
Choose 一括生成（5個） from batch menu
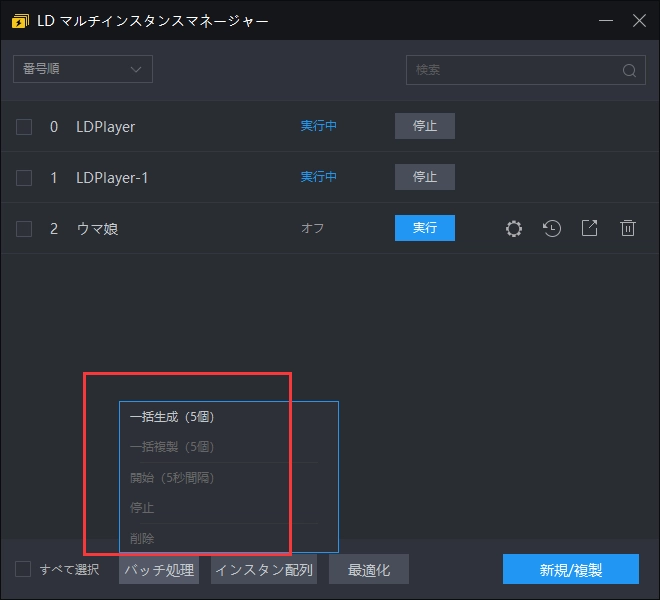[229, 417]
